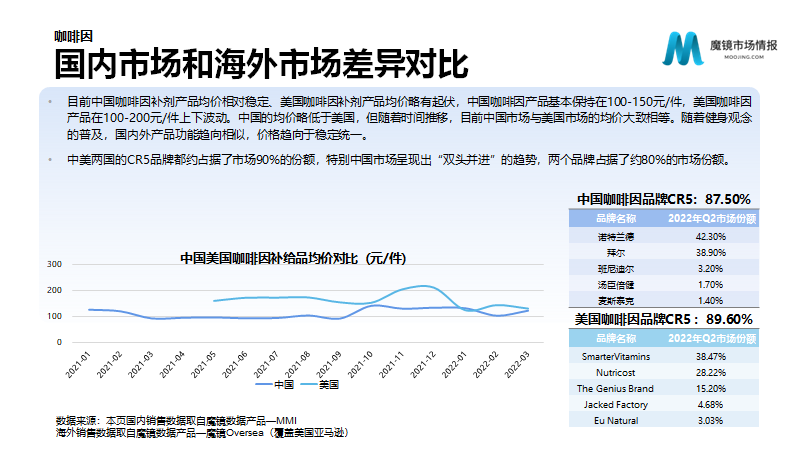
Task: Select the 拜尔 38.90% table row
Action: pyautogui.click(x=664, y=253)
